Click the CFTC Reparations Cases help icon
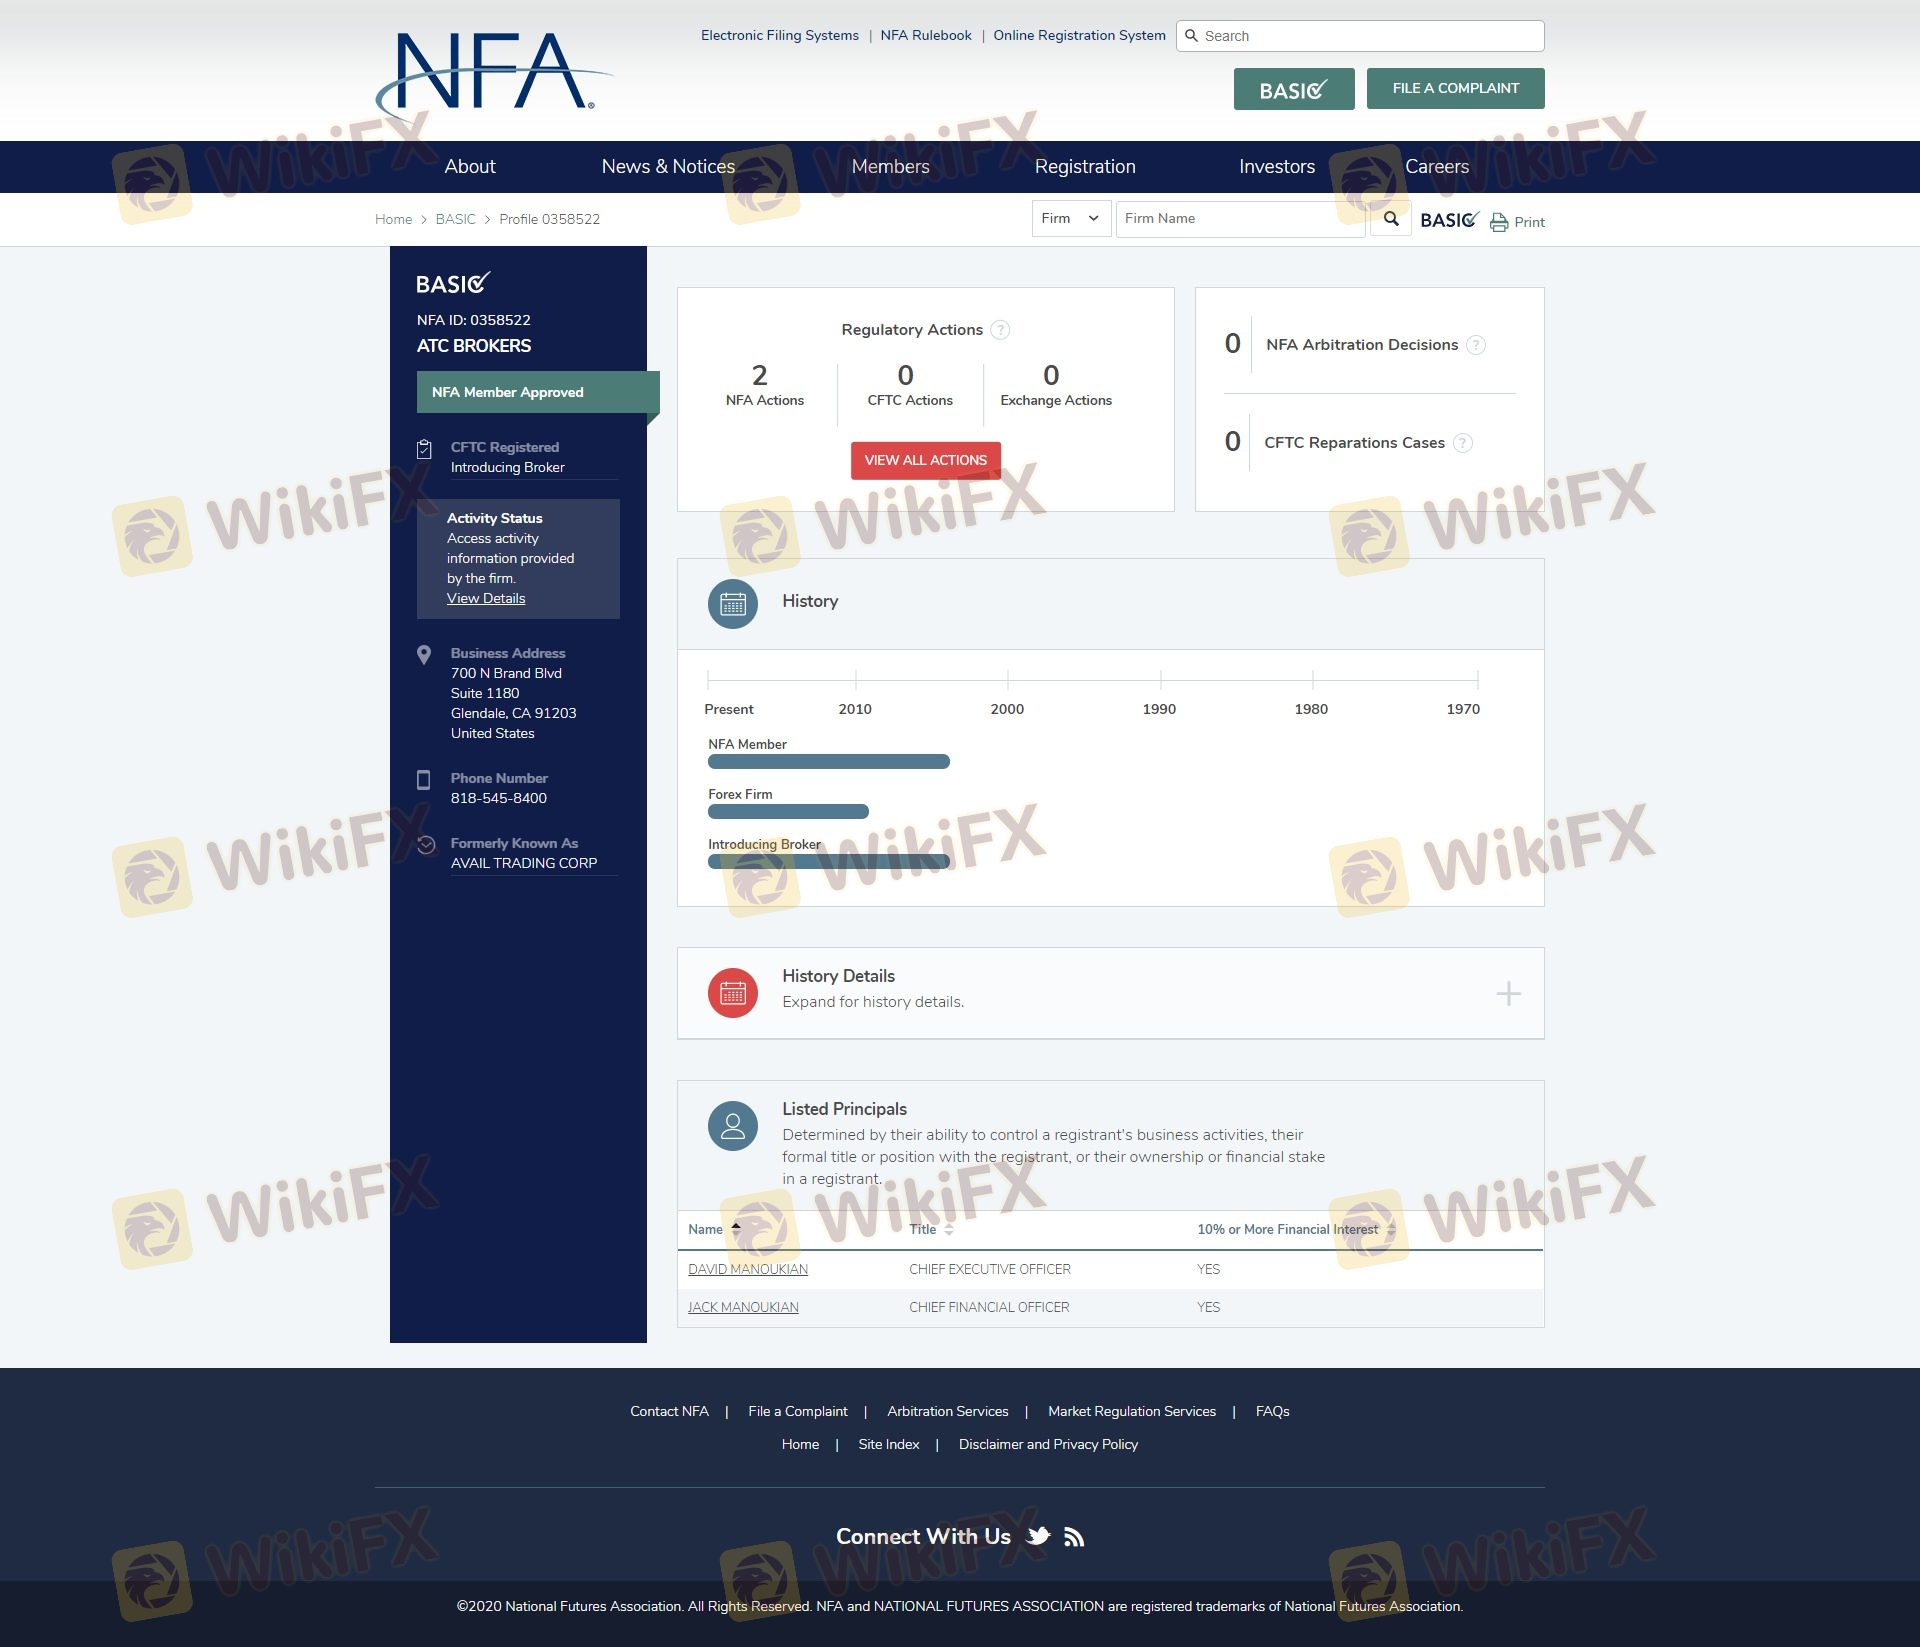1920x1647 pixels. coord(1462,443)
